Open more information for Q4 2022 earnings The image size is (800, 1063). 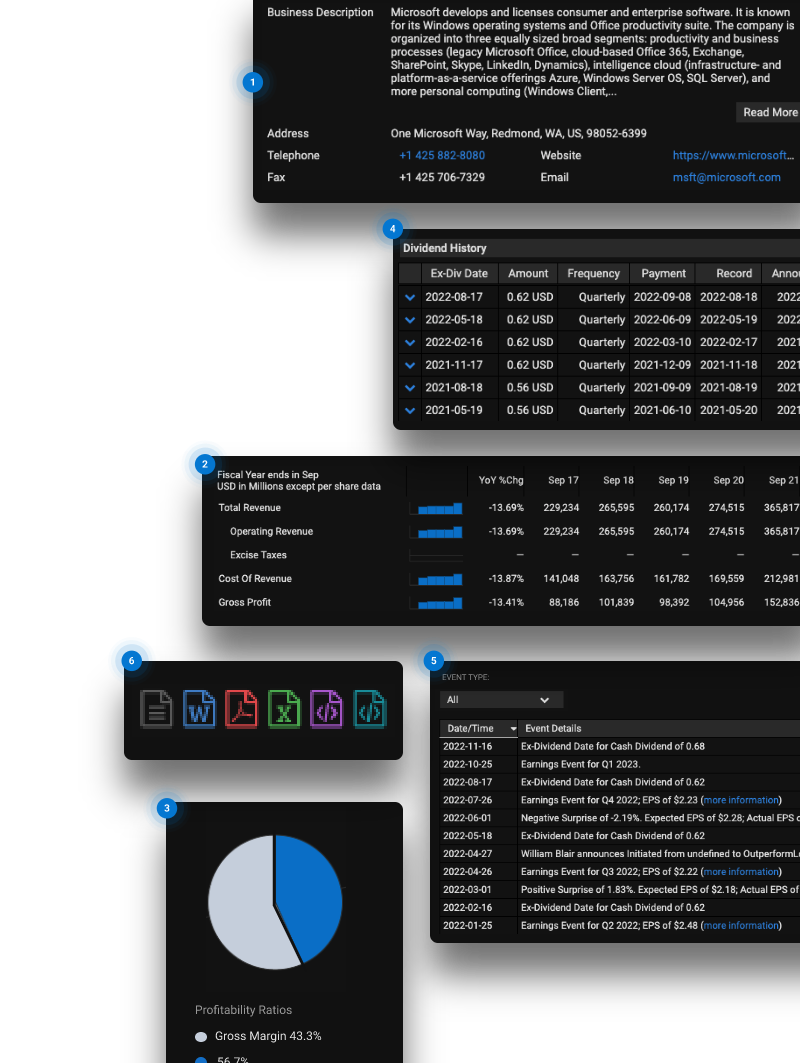(x=741, y=800)
